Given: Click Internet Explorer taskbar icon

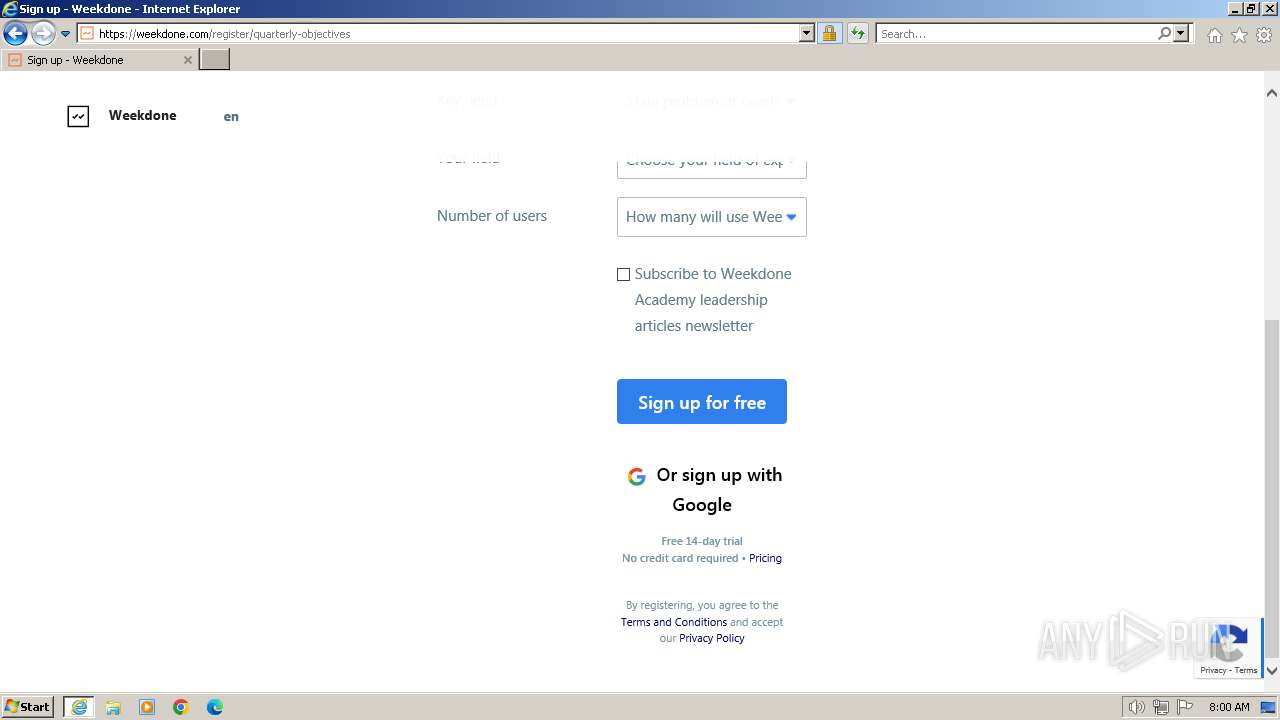Looking at the screenshot, I should click(79, 707).
